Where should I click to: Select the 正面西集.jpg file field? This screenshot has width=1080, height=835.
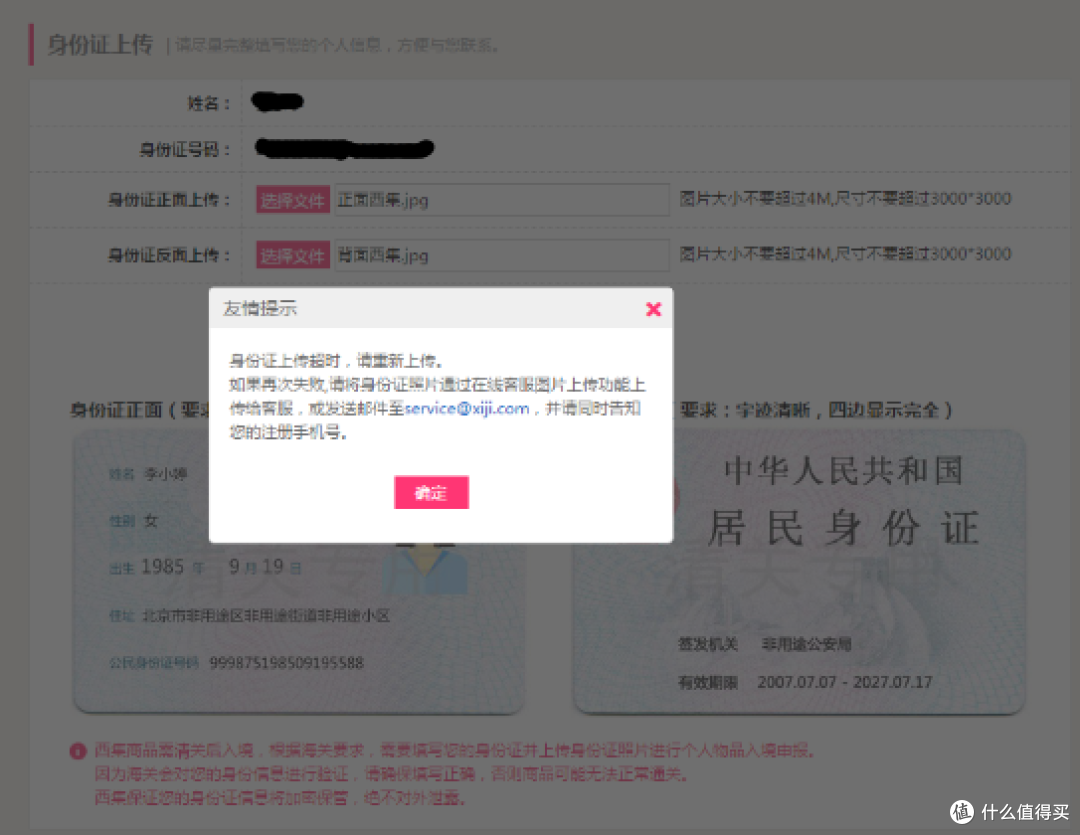pyautogui.click(x=501, y=200)
